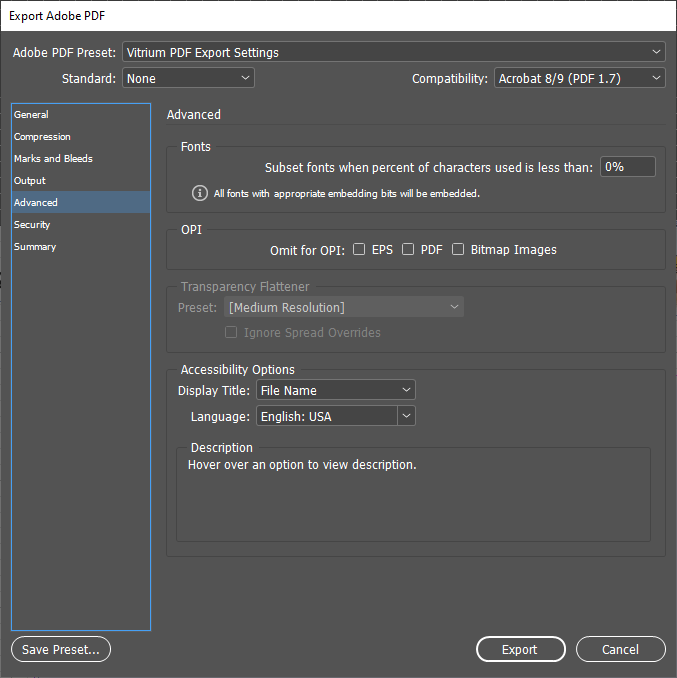677x678 pixels.
Task: Tick the PDF omit for OPI checkbox
Action: [408, 249]
